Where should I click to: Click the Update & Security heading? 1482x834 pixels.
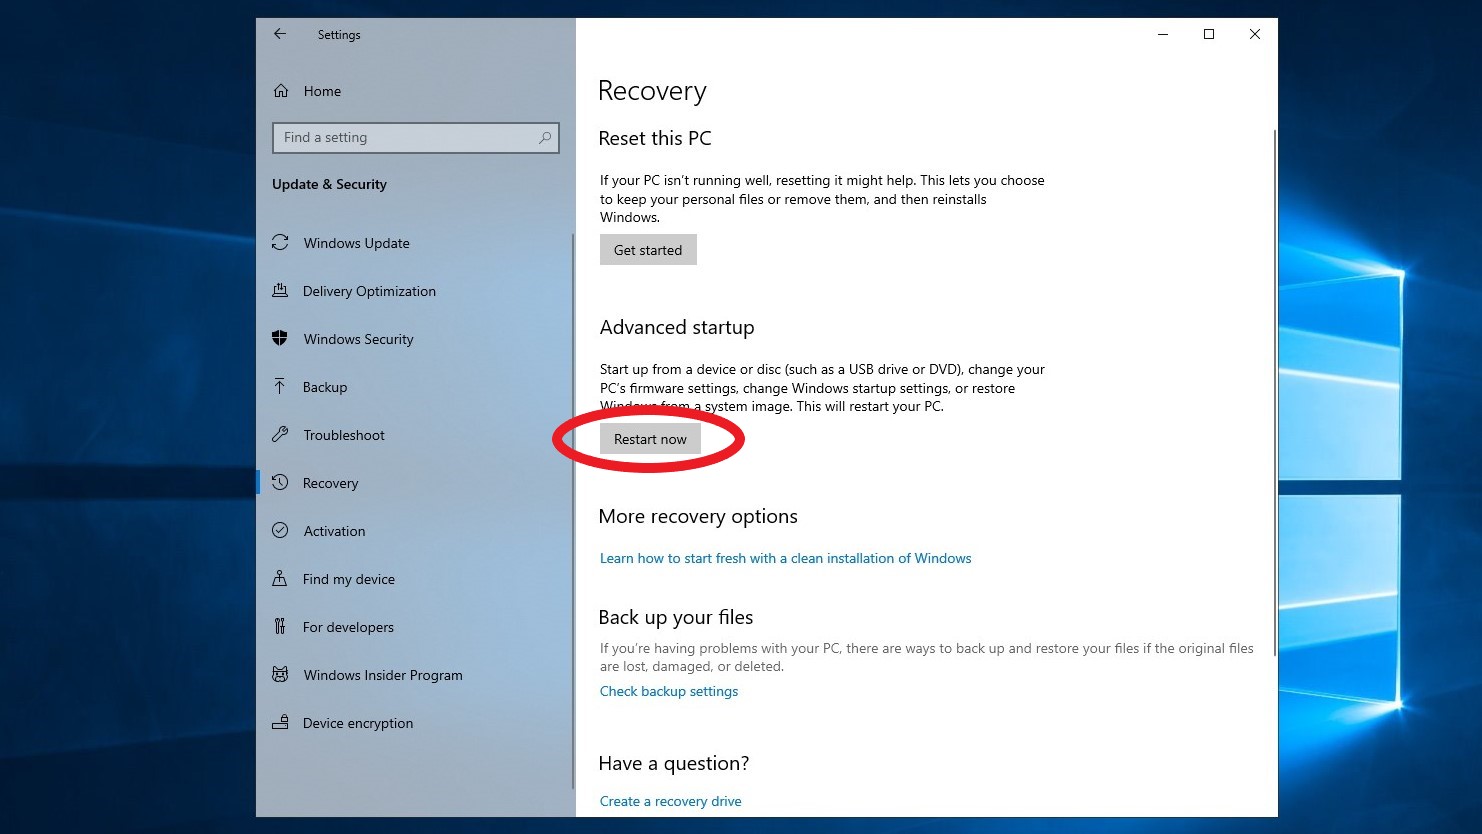(x=329, y=184)
